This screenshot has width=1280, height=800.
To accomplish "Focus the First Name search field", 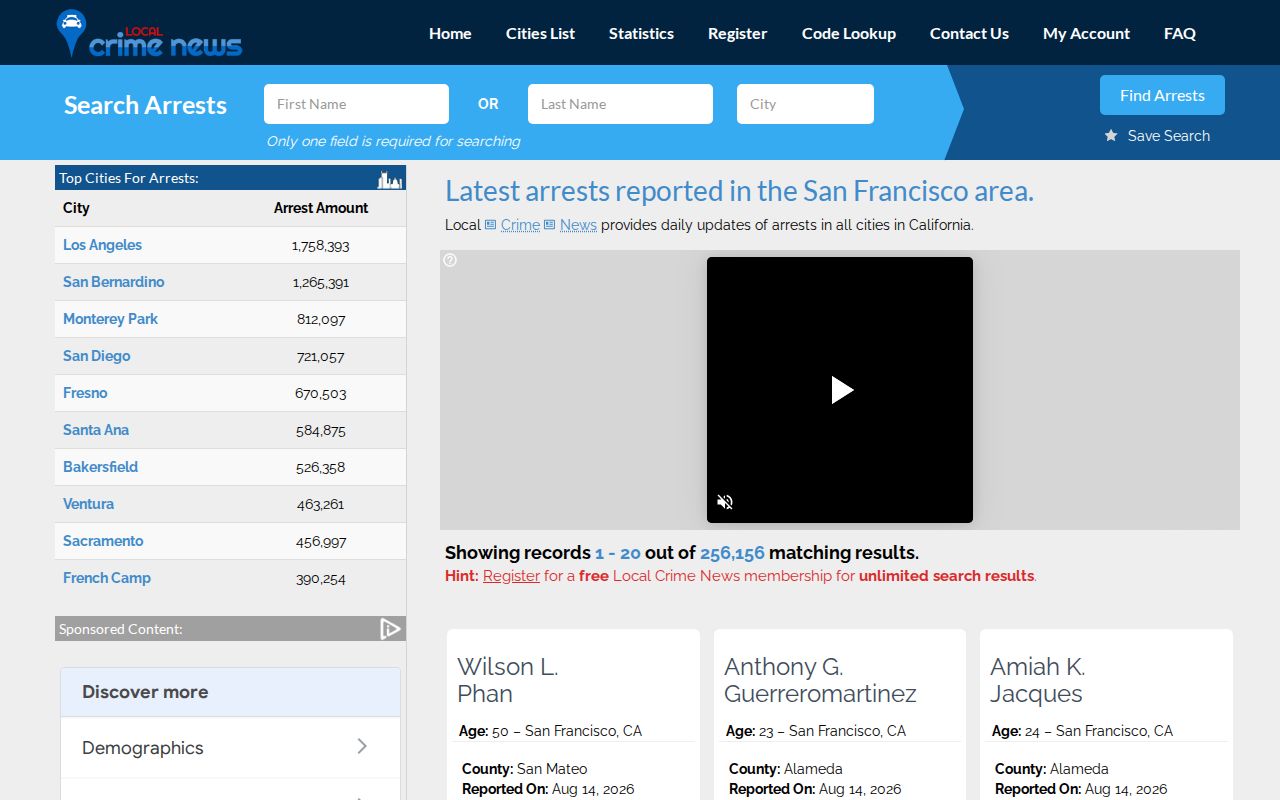I will (x=356, y=104).
